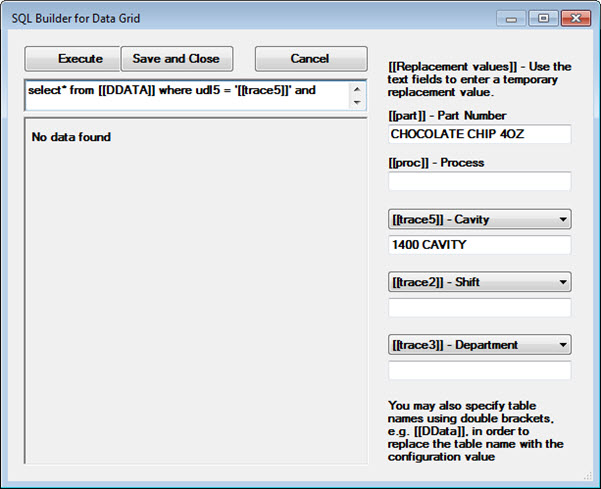
Task: Click the empty Process replacement field
Action: click(x=479, y=181)
